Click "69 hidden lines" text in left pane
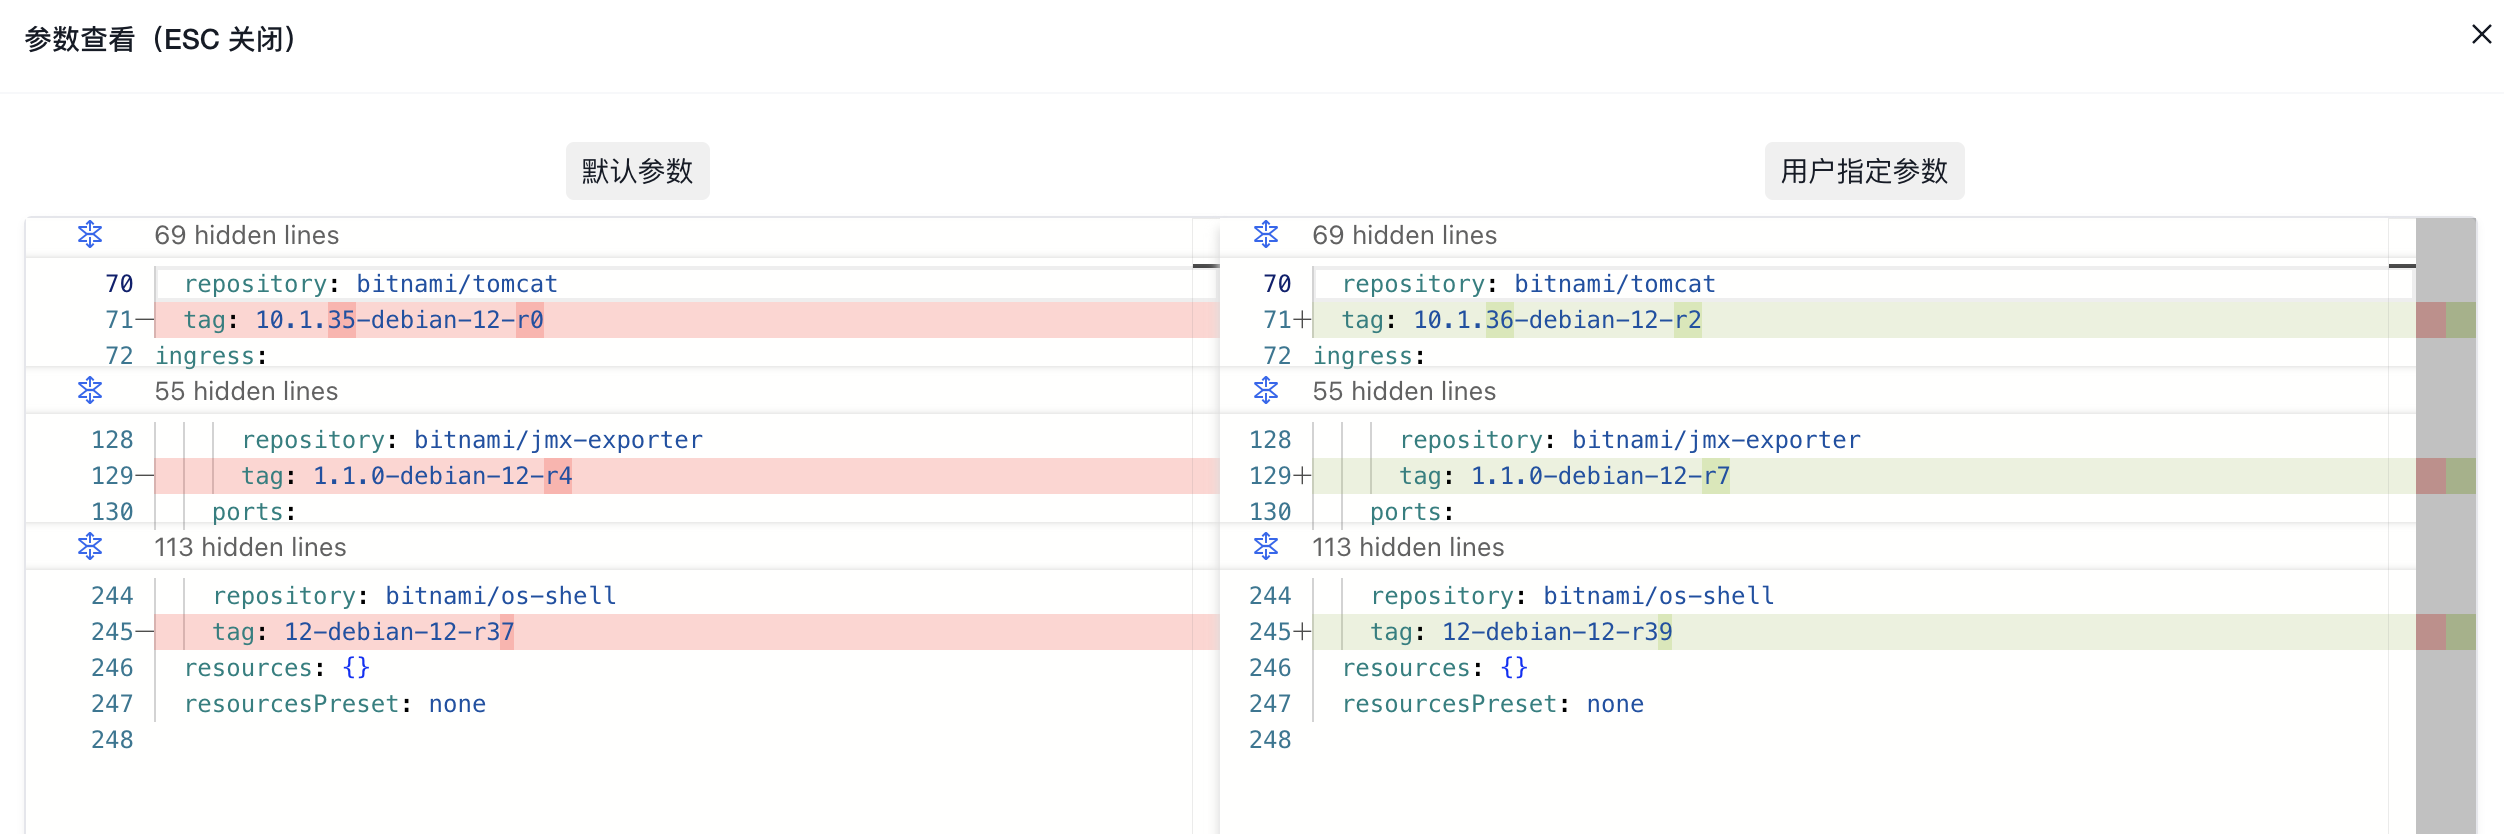Screen dimensions: 2504x834 point(247,235)
